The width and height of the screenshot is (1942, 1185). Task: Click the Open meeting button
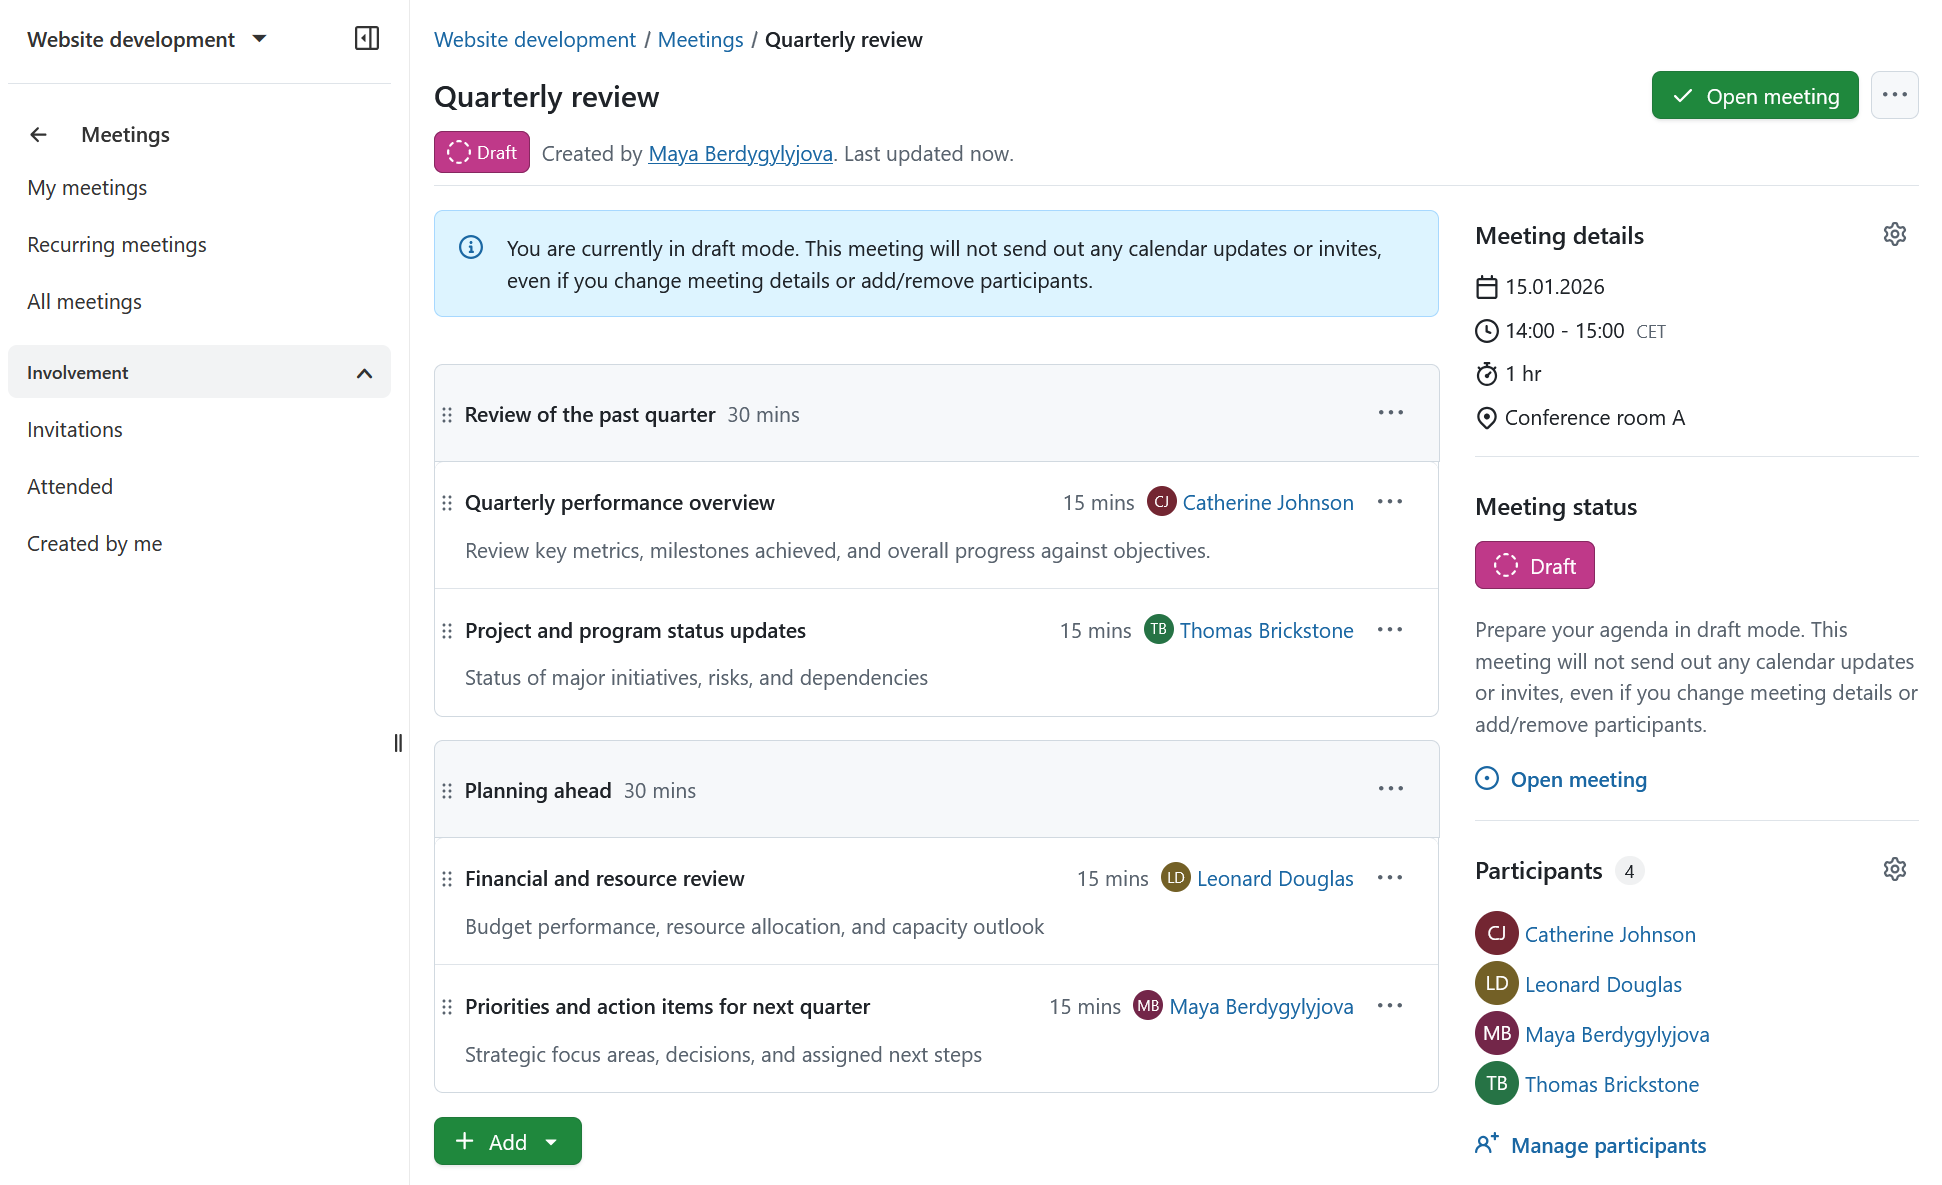pos(1755,95)
